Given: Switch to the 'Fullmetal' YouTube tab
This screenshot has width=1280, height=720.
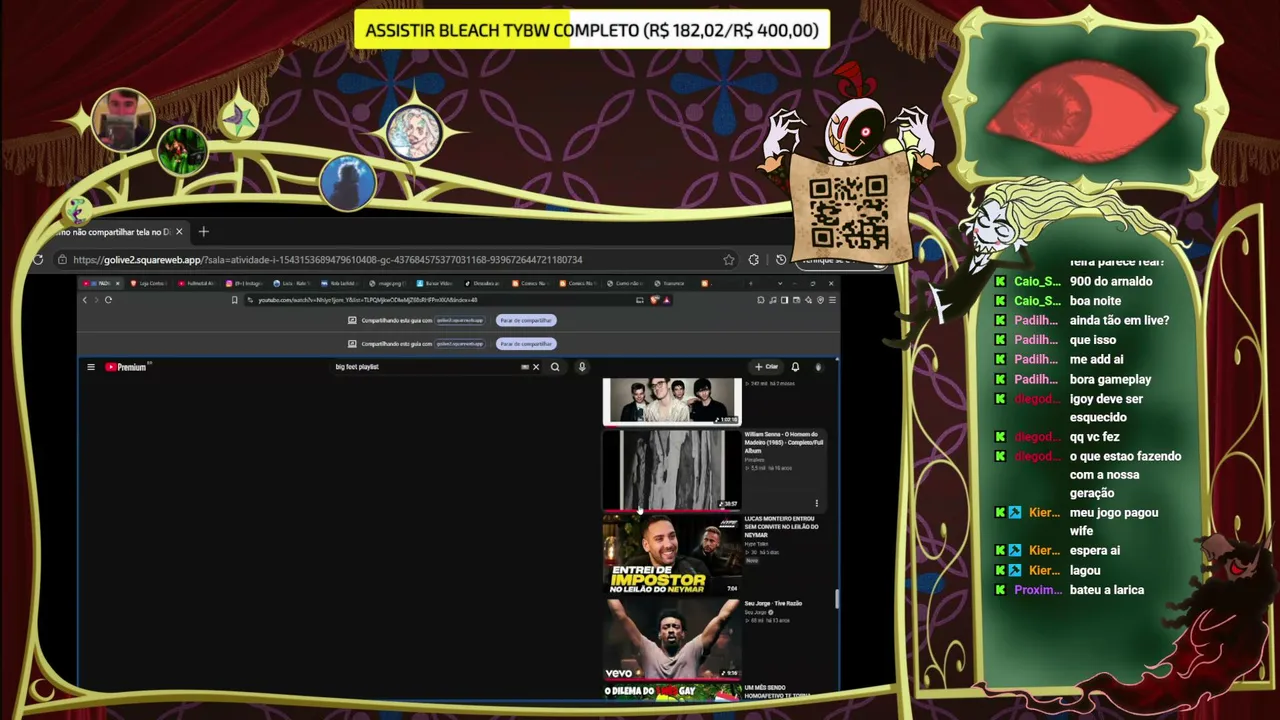Looking at the screenshot, I should click(198, 284).
